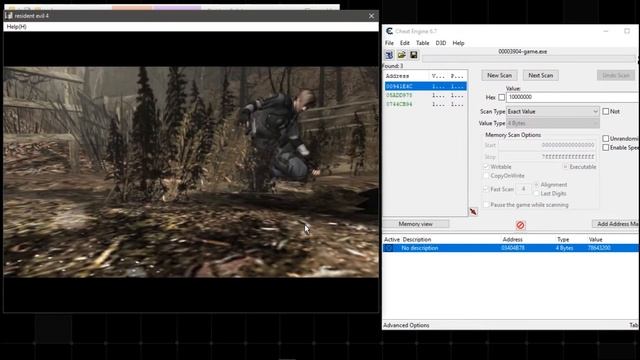Click the Active column header
This screenshot has height=360, width=640.
click(x=392, y=239)
